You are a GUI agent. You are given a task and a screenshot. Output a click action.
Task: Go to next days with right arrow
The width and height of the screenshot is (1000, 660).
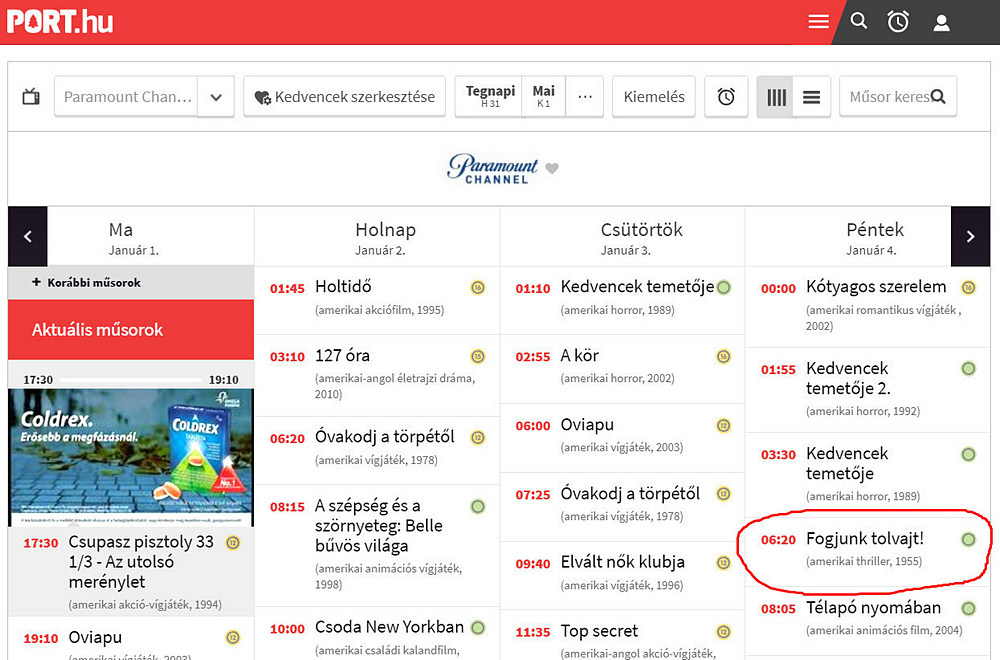[x=970, y=237]
